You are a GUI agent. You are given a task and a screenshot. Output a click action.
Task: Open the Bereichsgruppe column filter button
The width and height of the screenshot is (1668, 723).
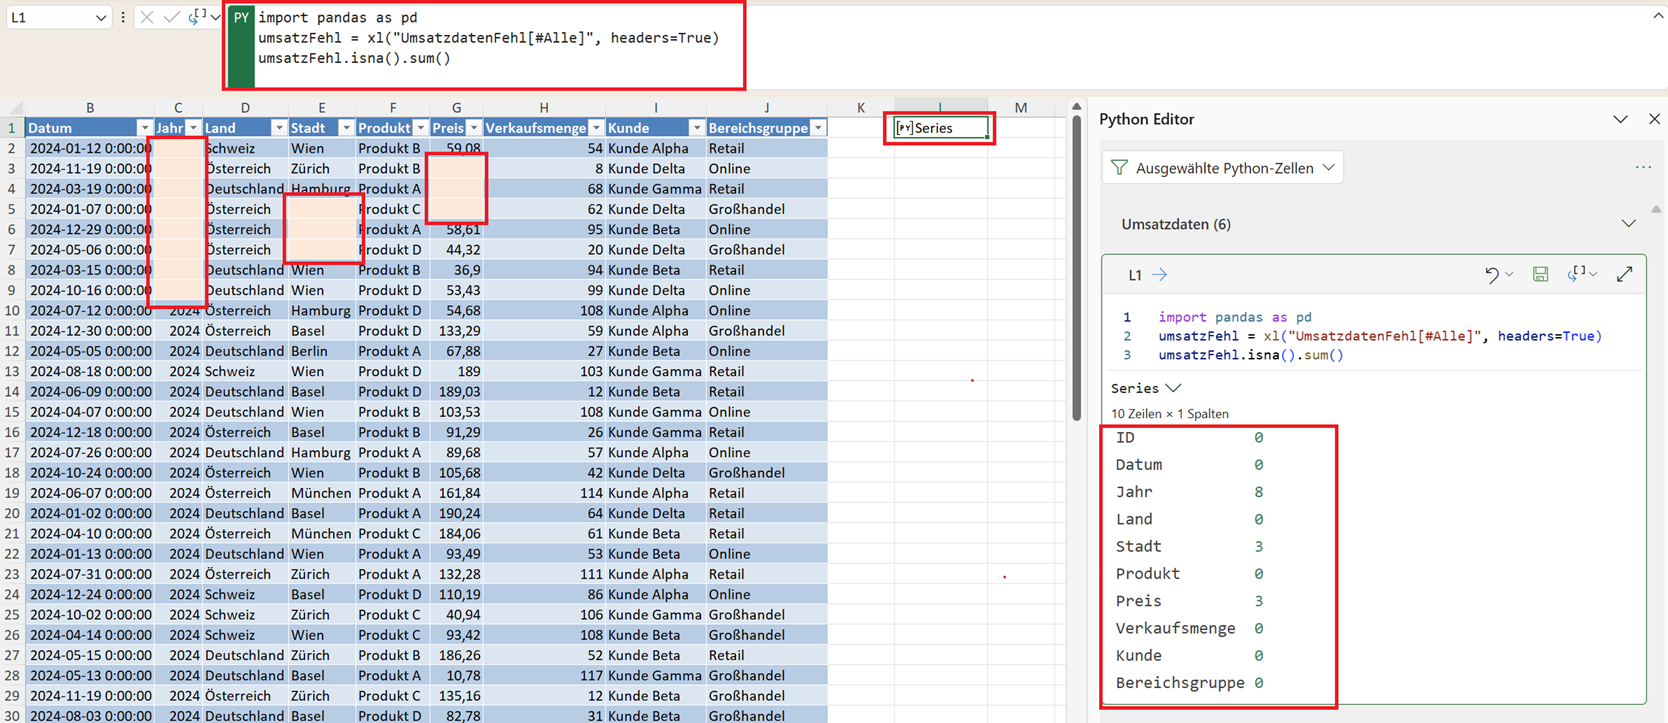[818, 128]
